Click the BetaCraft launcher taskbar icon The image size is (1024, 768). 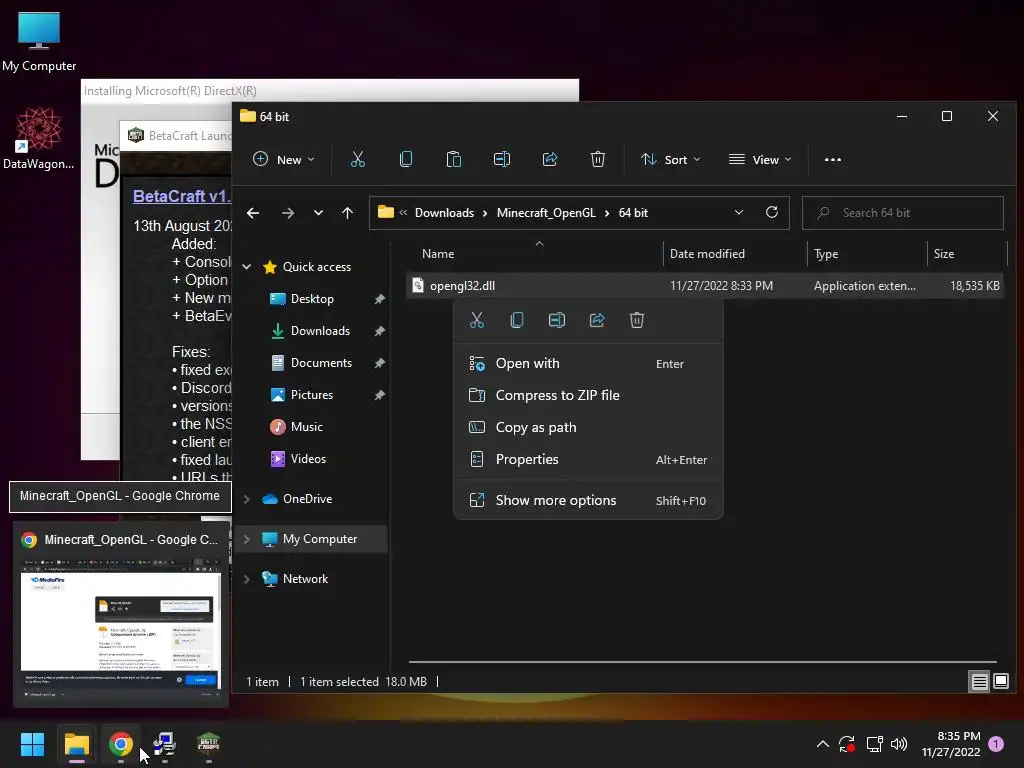[x=208, y=744]
